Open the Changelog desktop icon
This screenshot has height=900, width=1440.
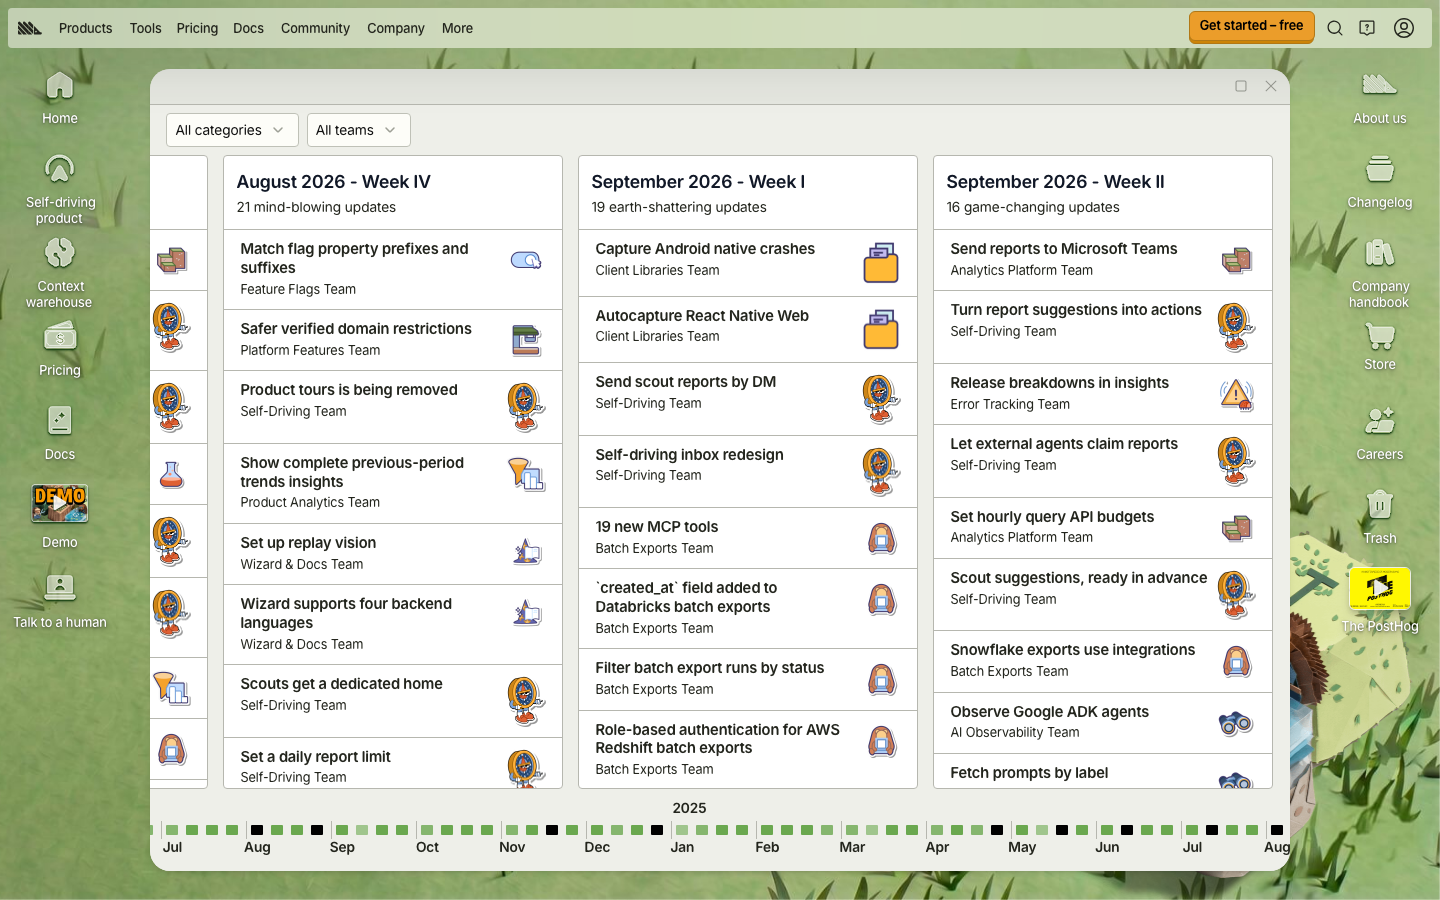[x=1380, y=181]
